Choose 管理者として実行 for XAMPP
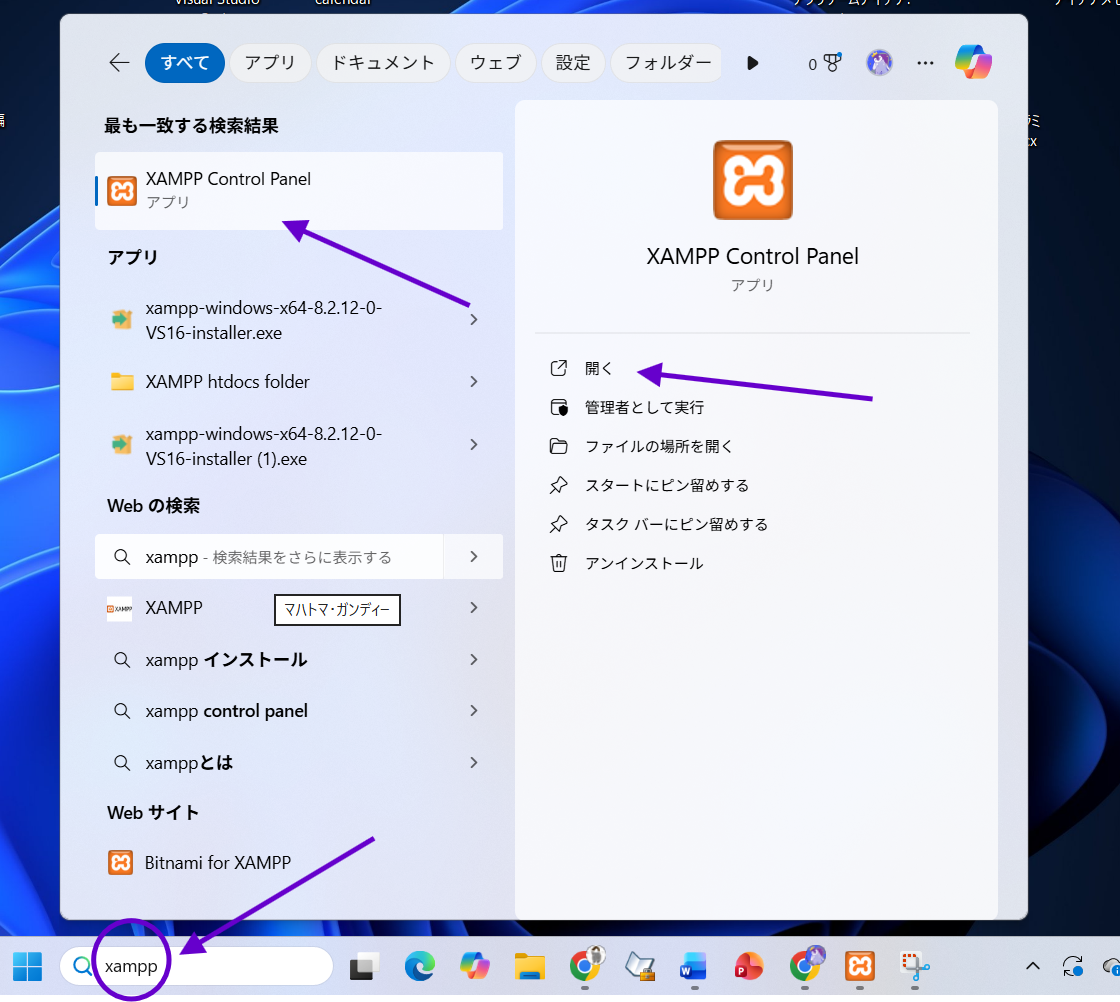 coord(644,407)
